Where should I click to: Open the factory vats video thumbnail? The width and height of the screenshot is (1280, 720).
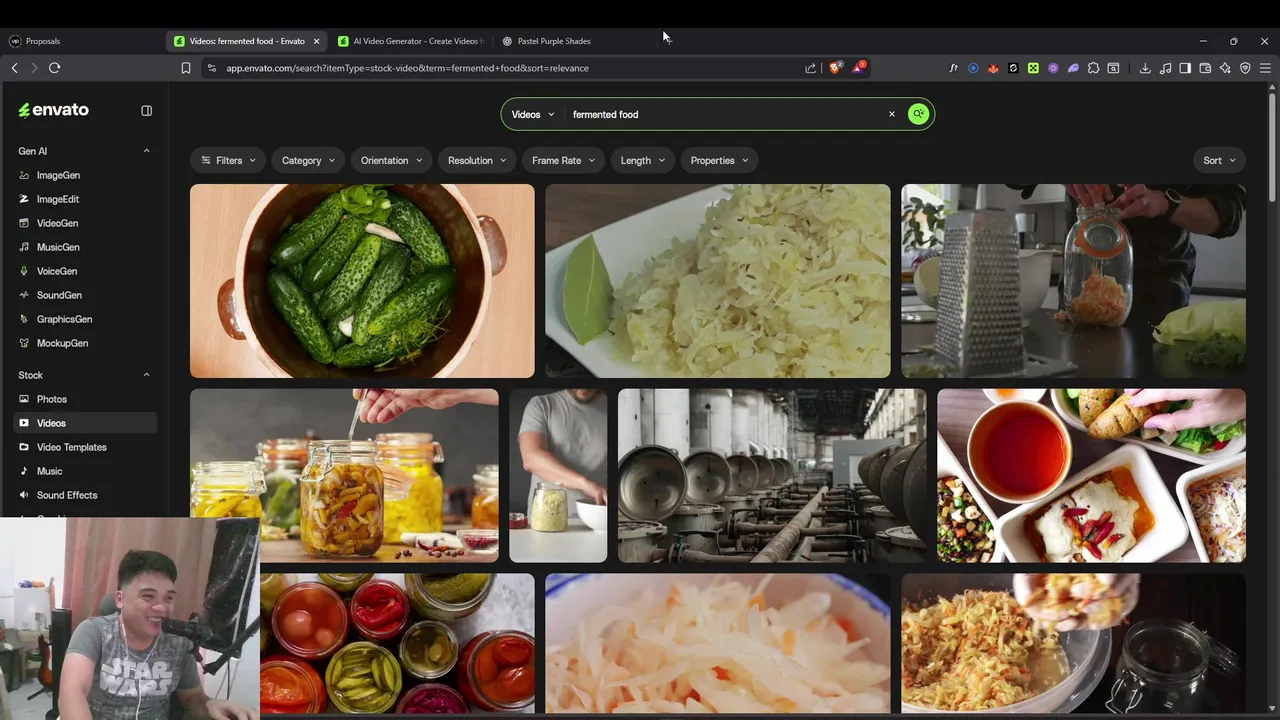[772, 475]
